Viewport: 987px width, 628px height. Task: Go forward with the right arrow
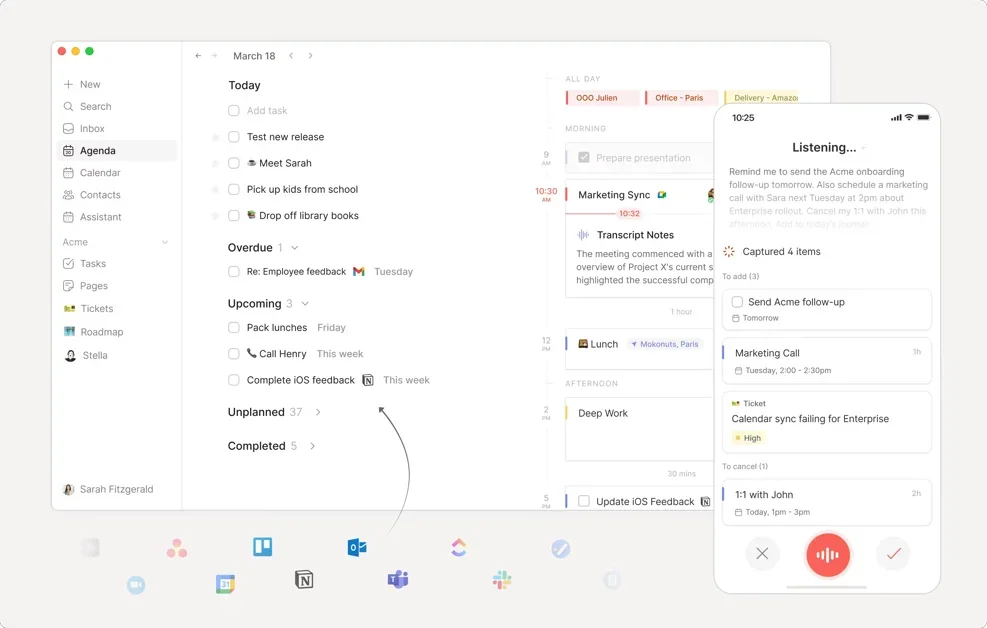click(x=214, y=56)
